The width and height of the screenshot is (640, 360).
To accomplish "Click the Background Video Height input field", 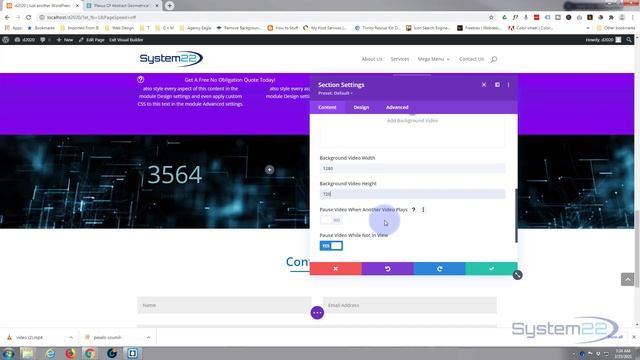I will pyautogui.click(x=412, y=194).
